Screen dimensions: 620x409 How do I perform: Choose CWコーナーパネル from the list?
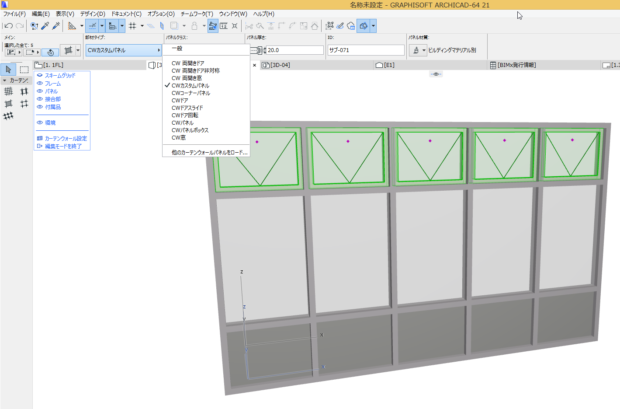[193, 93]
